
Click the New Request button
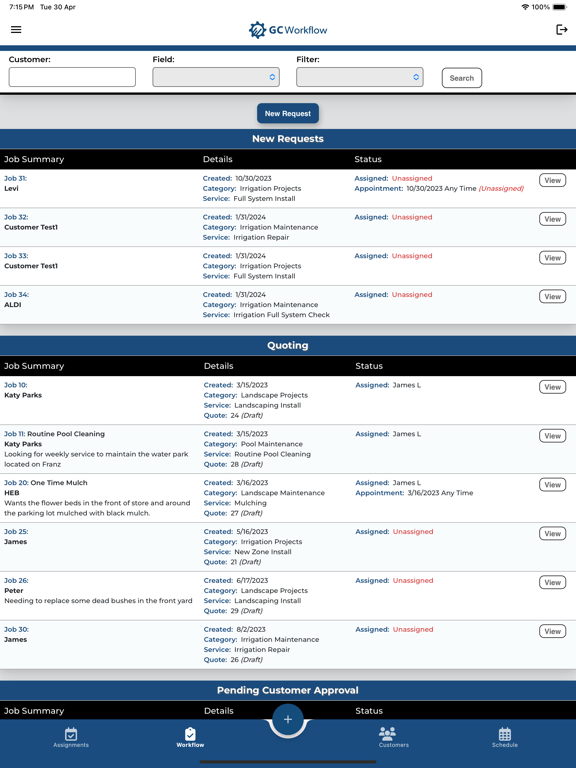(288, 113)
